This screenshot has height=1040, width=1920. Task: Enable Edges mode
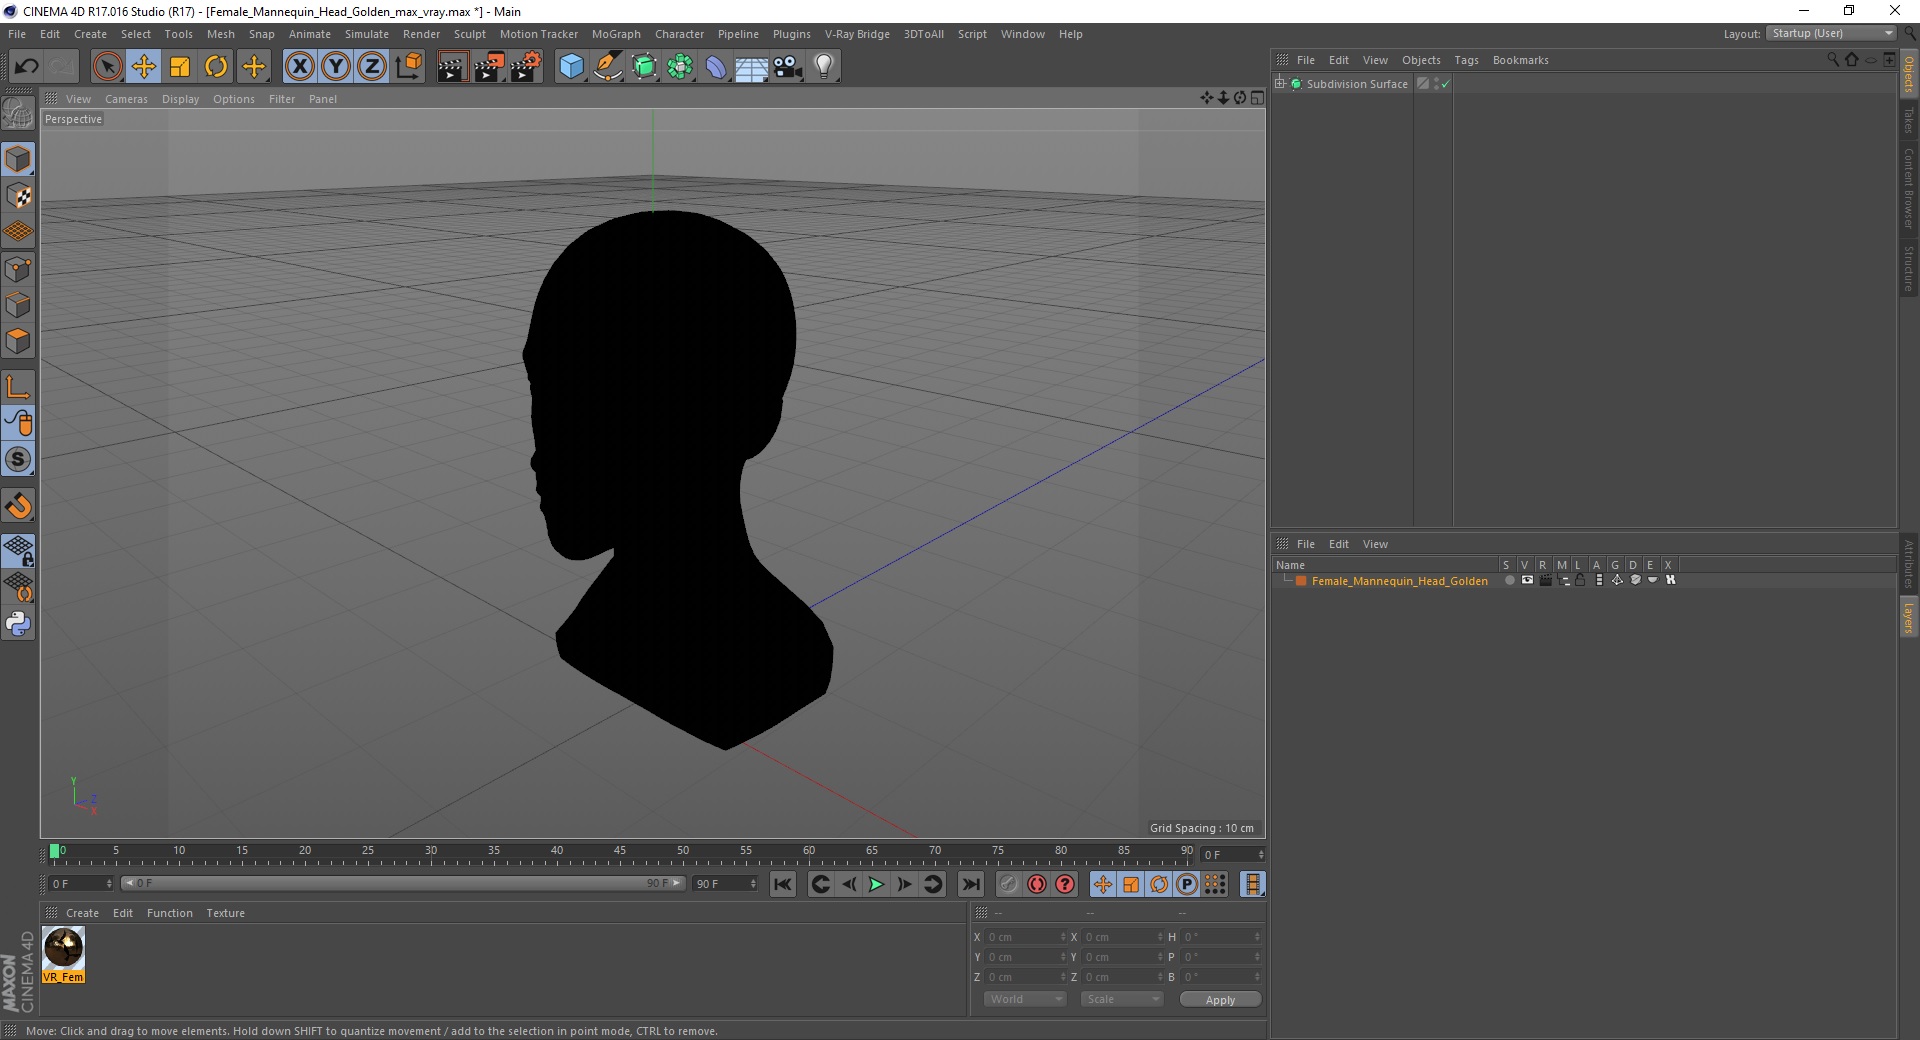(18, 304)
